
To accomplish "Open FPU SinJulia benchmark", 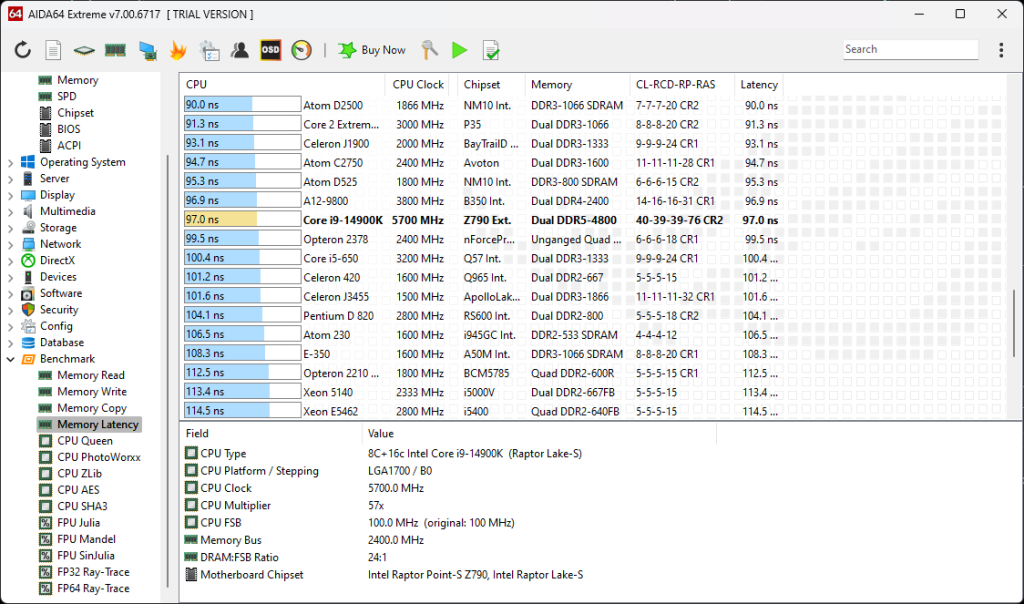I will pyautogui.click(x=86, y=555).
